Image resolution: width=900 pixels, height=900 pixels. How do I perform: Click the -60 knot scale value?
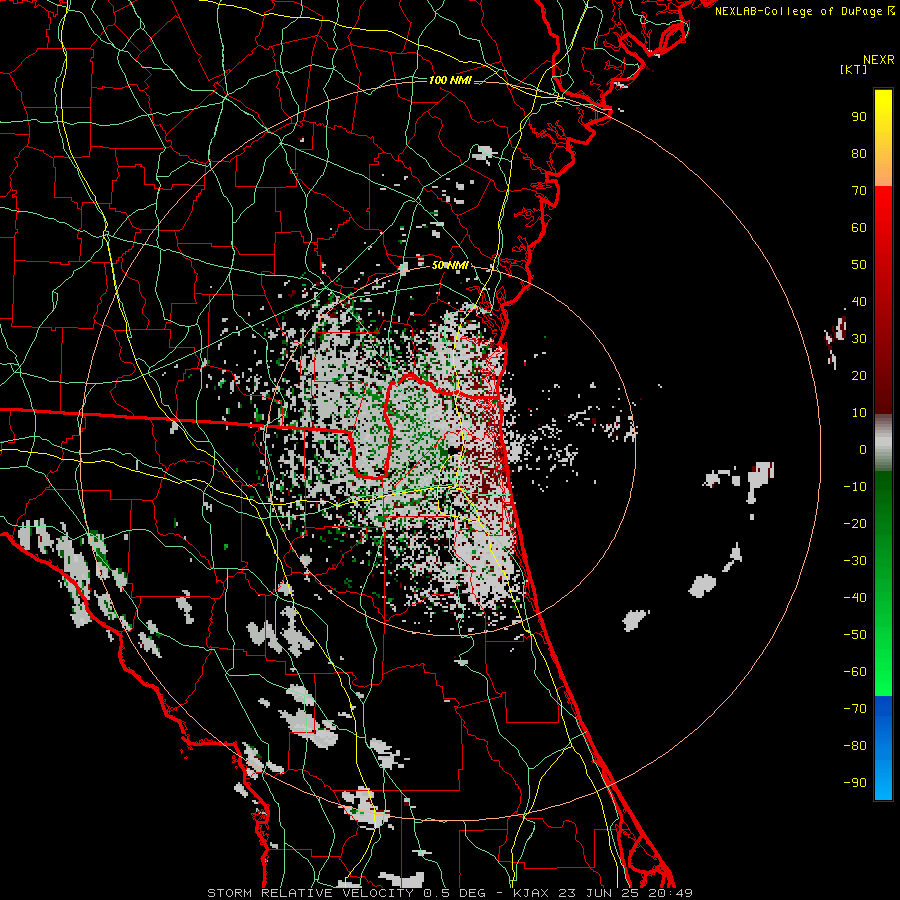(855, 672)
